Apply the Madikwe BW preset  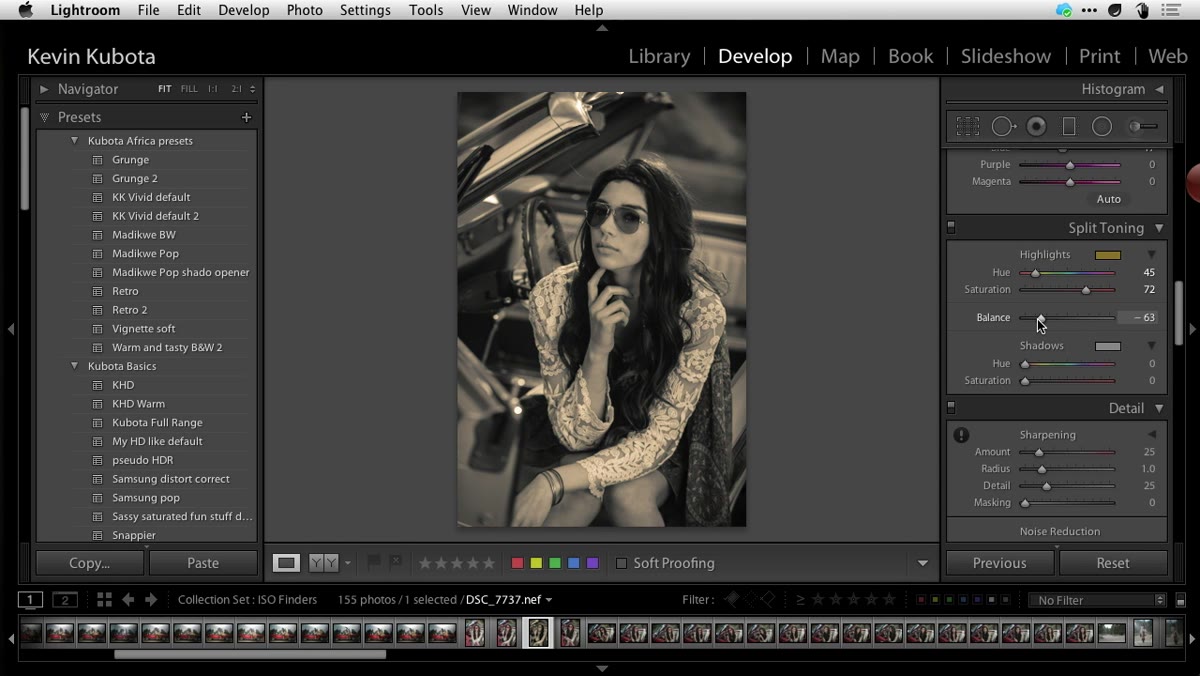(x=144, y=235)
